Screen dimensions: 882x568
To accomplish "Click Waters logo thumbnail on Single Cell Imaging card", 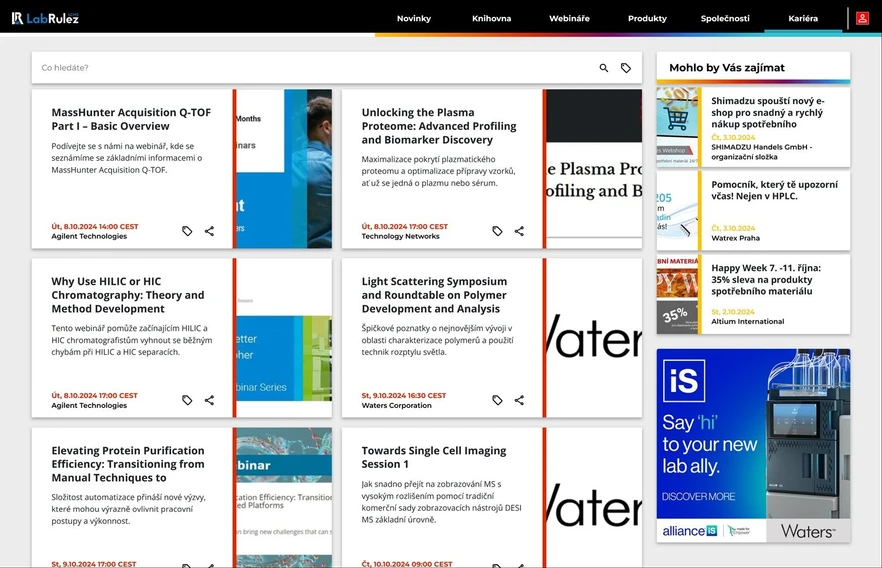I will [x=594, y=497].
